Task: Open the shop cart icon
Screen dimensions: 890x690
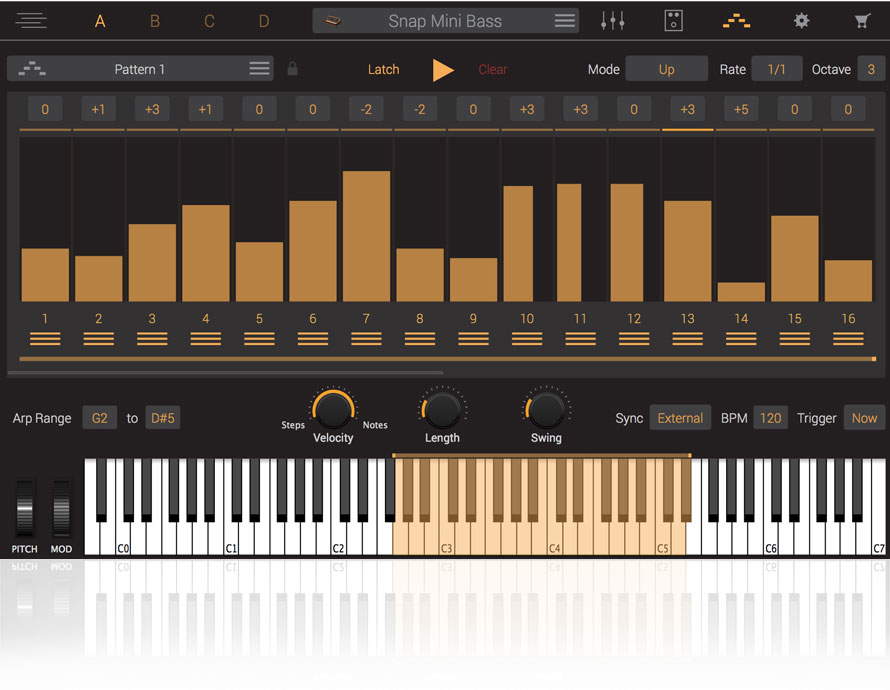Action: point(862,21)
